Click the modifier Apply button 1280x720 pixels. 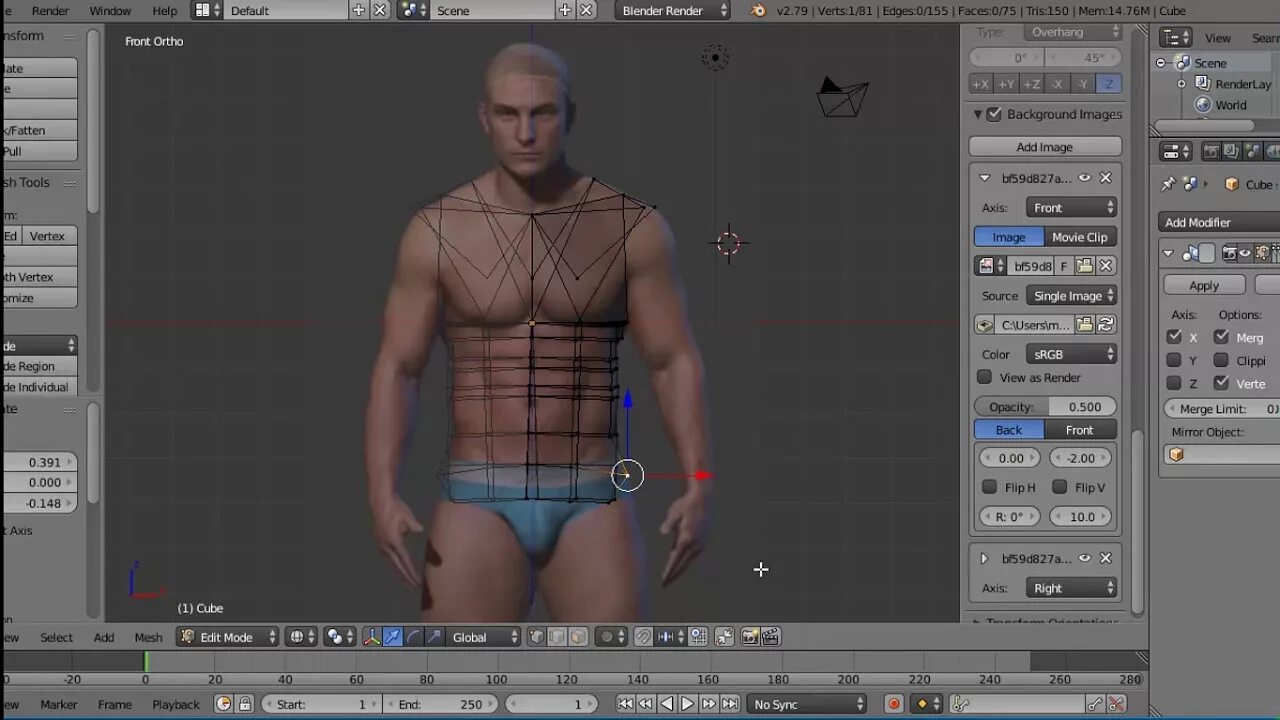point(1204,285)
